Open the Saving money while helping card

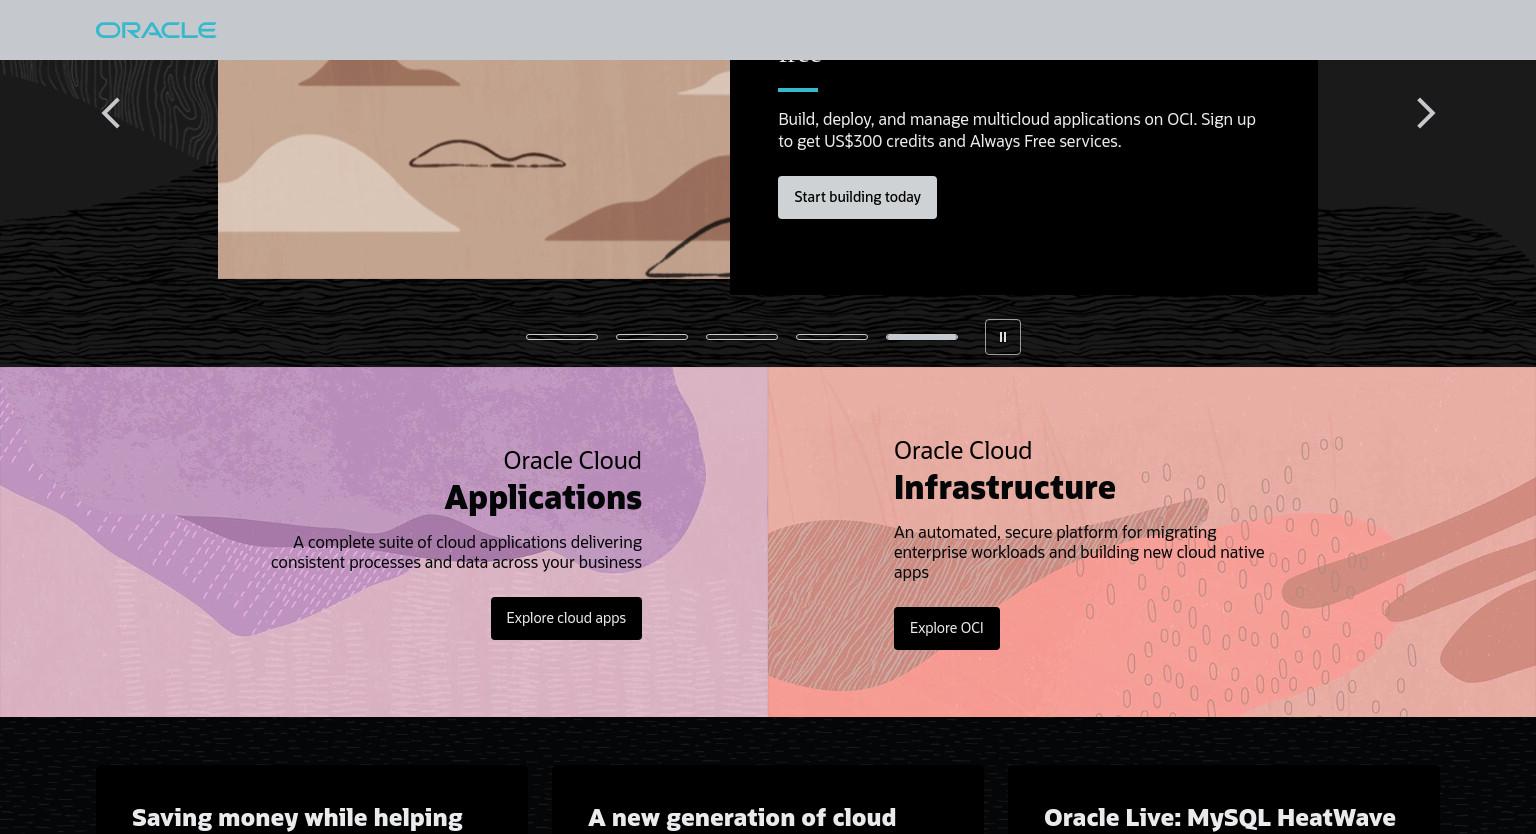(312, 800)
